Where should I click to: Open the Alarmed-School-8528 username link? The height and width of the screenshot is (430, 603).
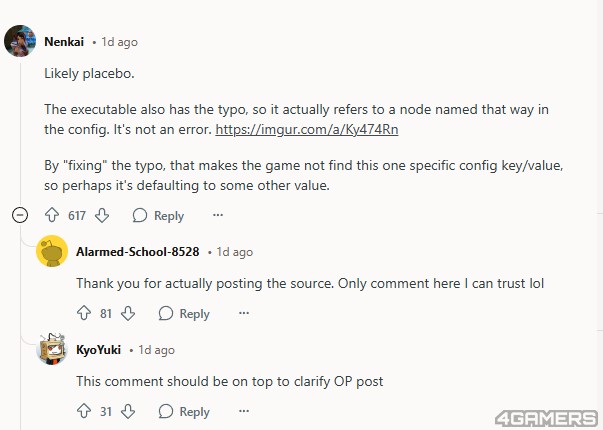[138, 252]
